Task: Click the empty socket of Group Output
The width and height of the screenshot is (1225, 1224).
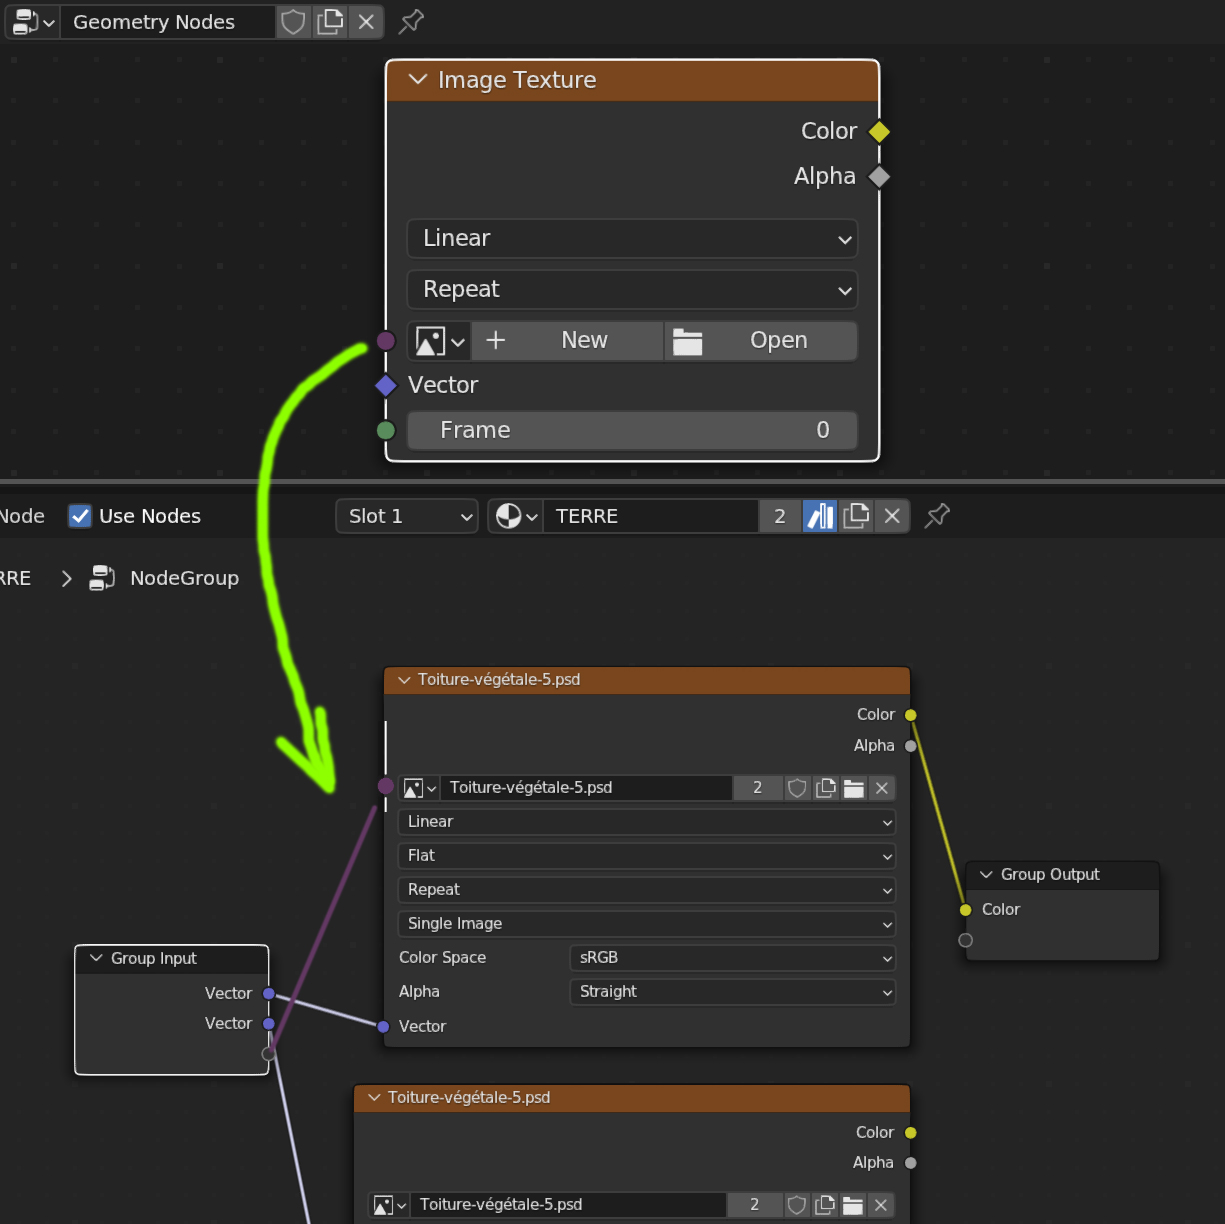Action: click(966, 940)
